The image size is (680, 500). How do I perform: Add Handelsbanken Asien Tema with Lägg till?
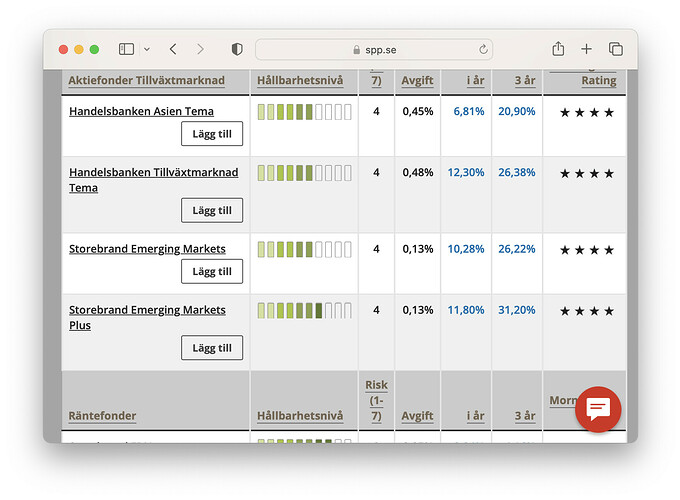212,134
